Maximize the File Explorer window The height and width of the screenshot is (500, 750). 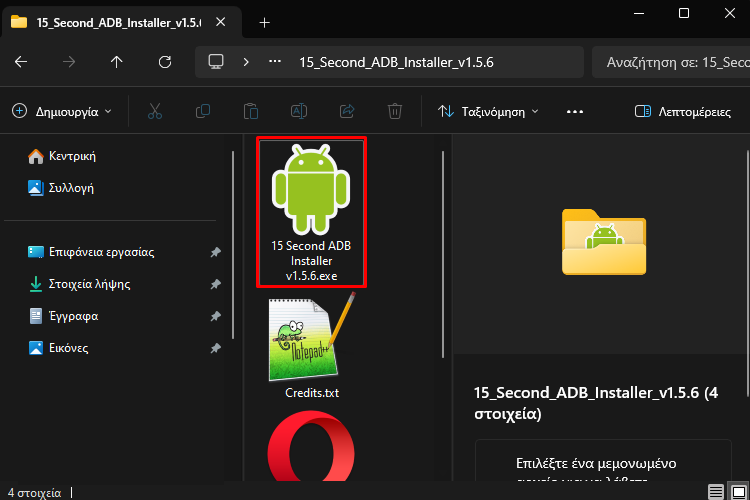tap(684, 13)
